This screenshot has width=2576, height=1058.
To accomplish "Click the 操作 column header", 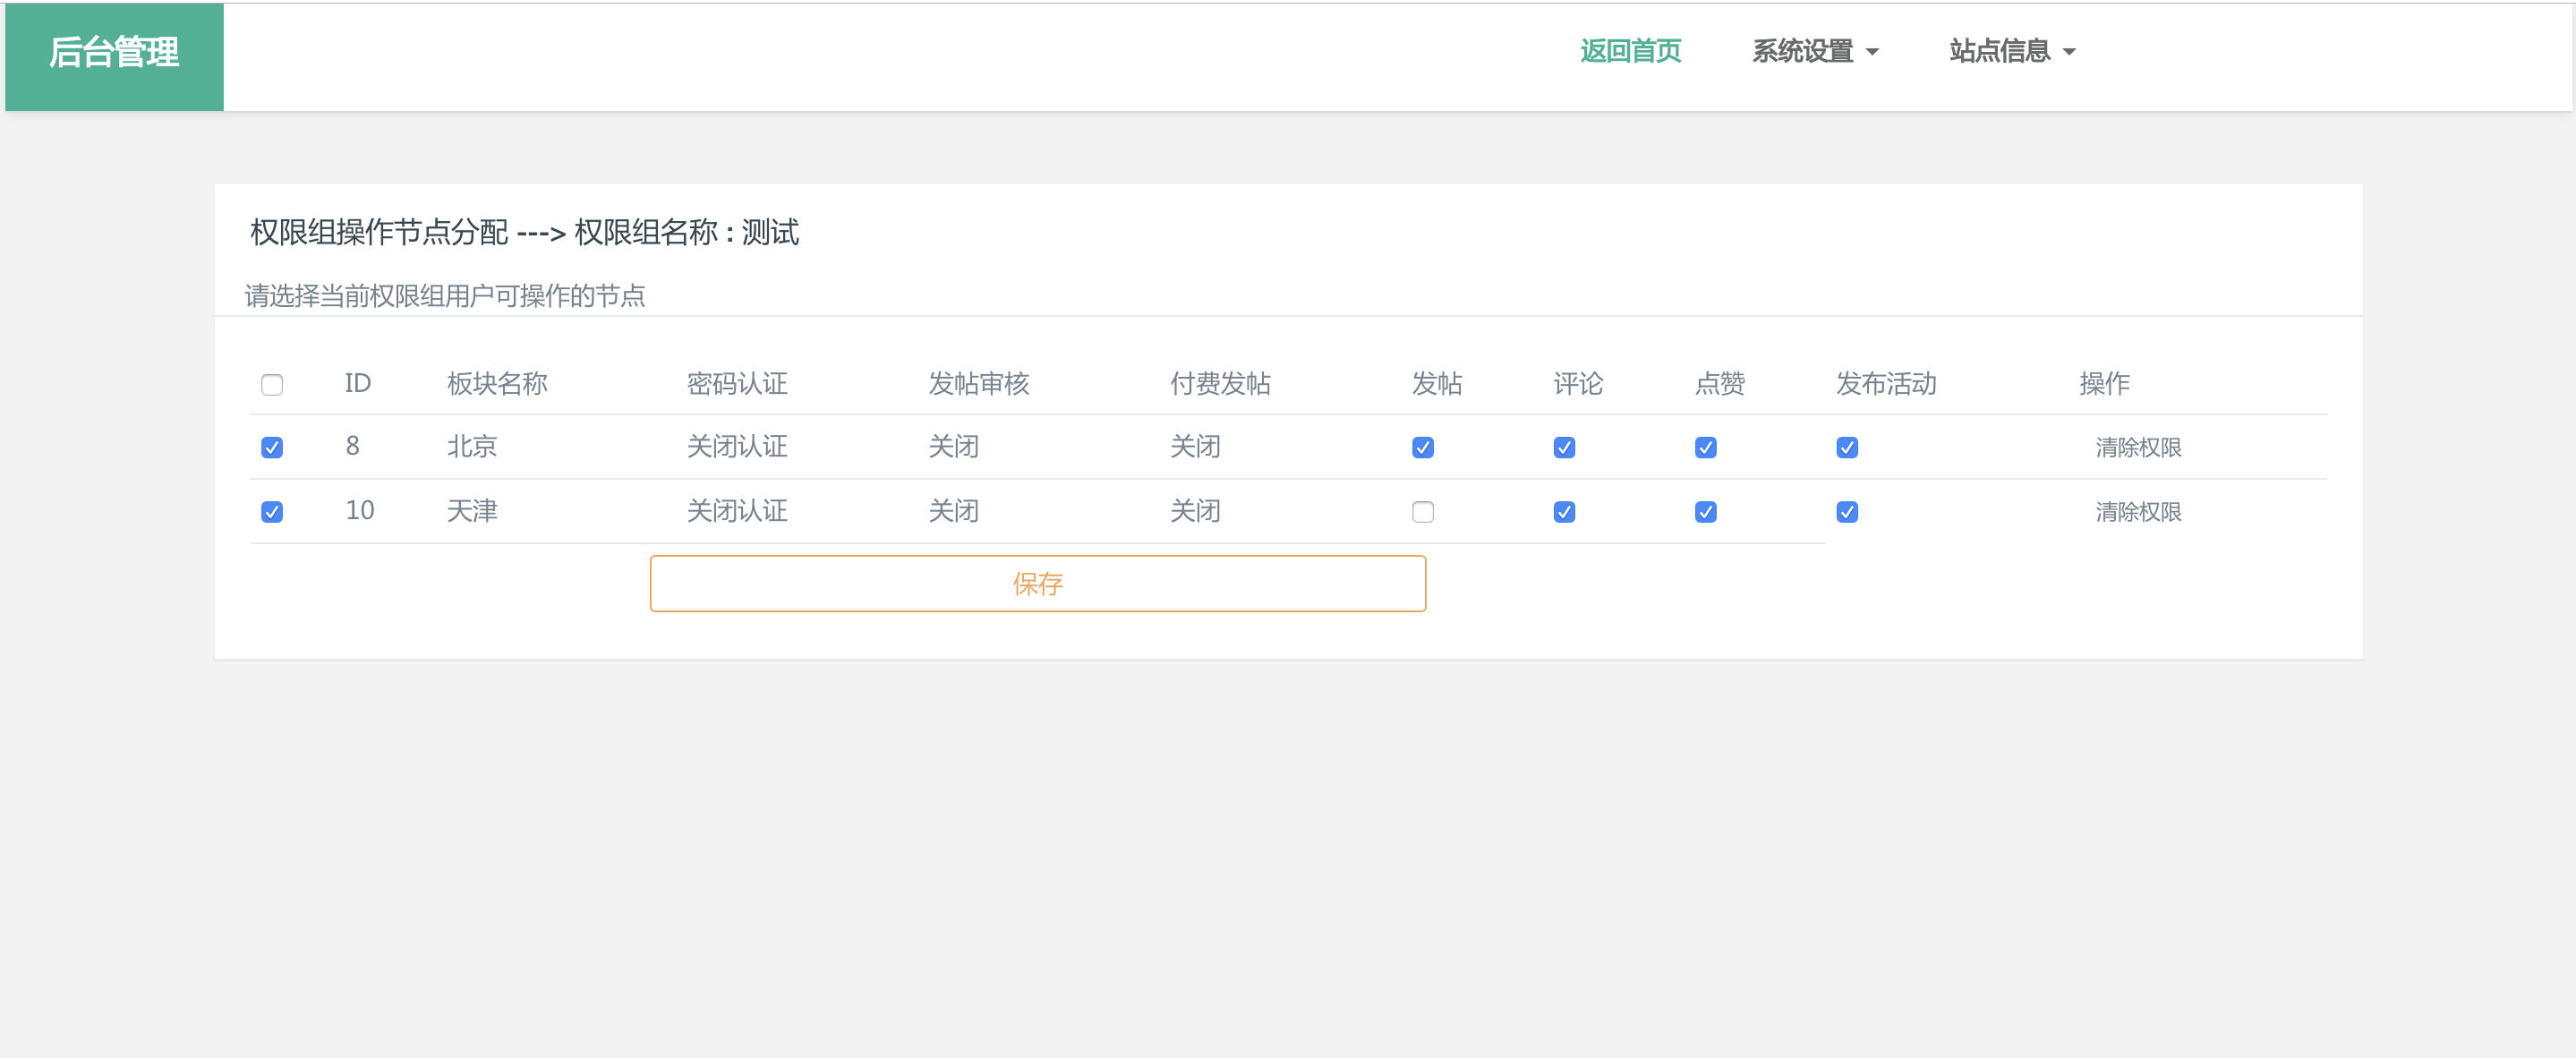I will point(2104,384).
